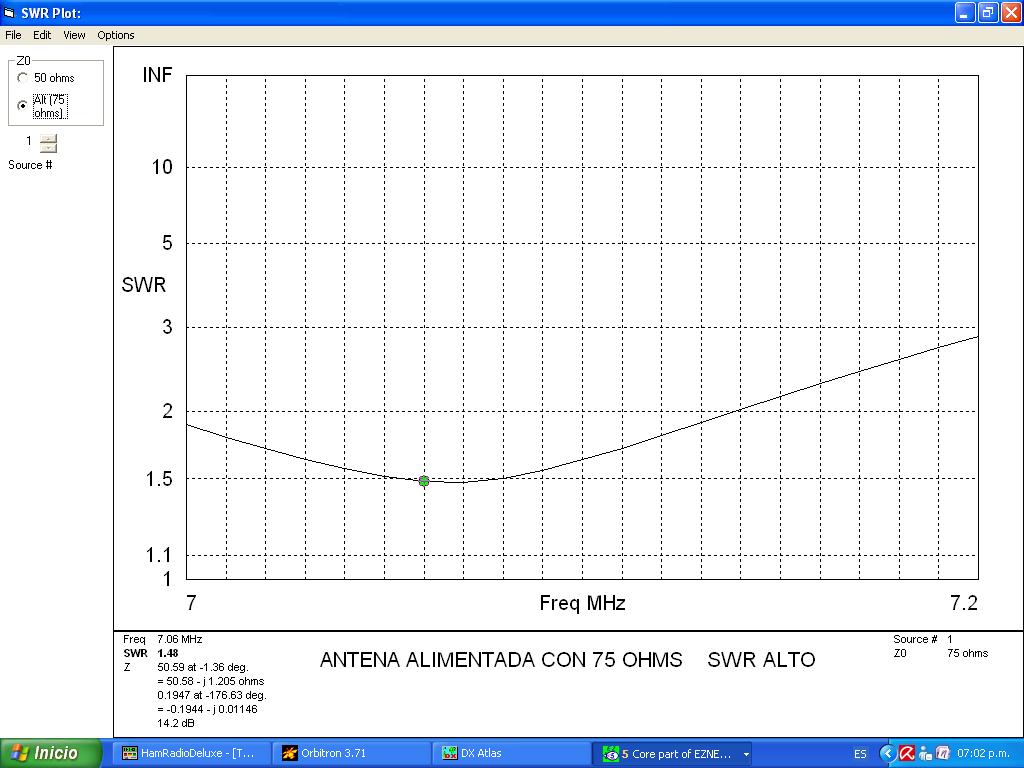Viewport: 1024px width, 768px height.
Task: Click the 7.2 frequency axis end label
Action: tap(964, 603)
